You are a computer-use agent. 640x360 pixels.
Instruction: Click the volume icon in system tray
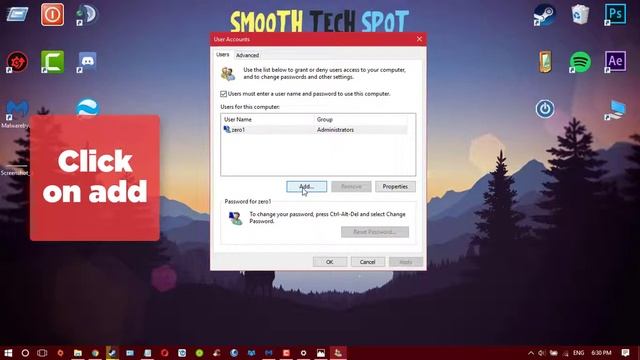click(542, 353)
